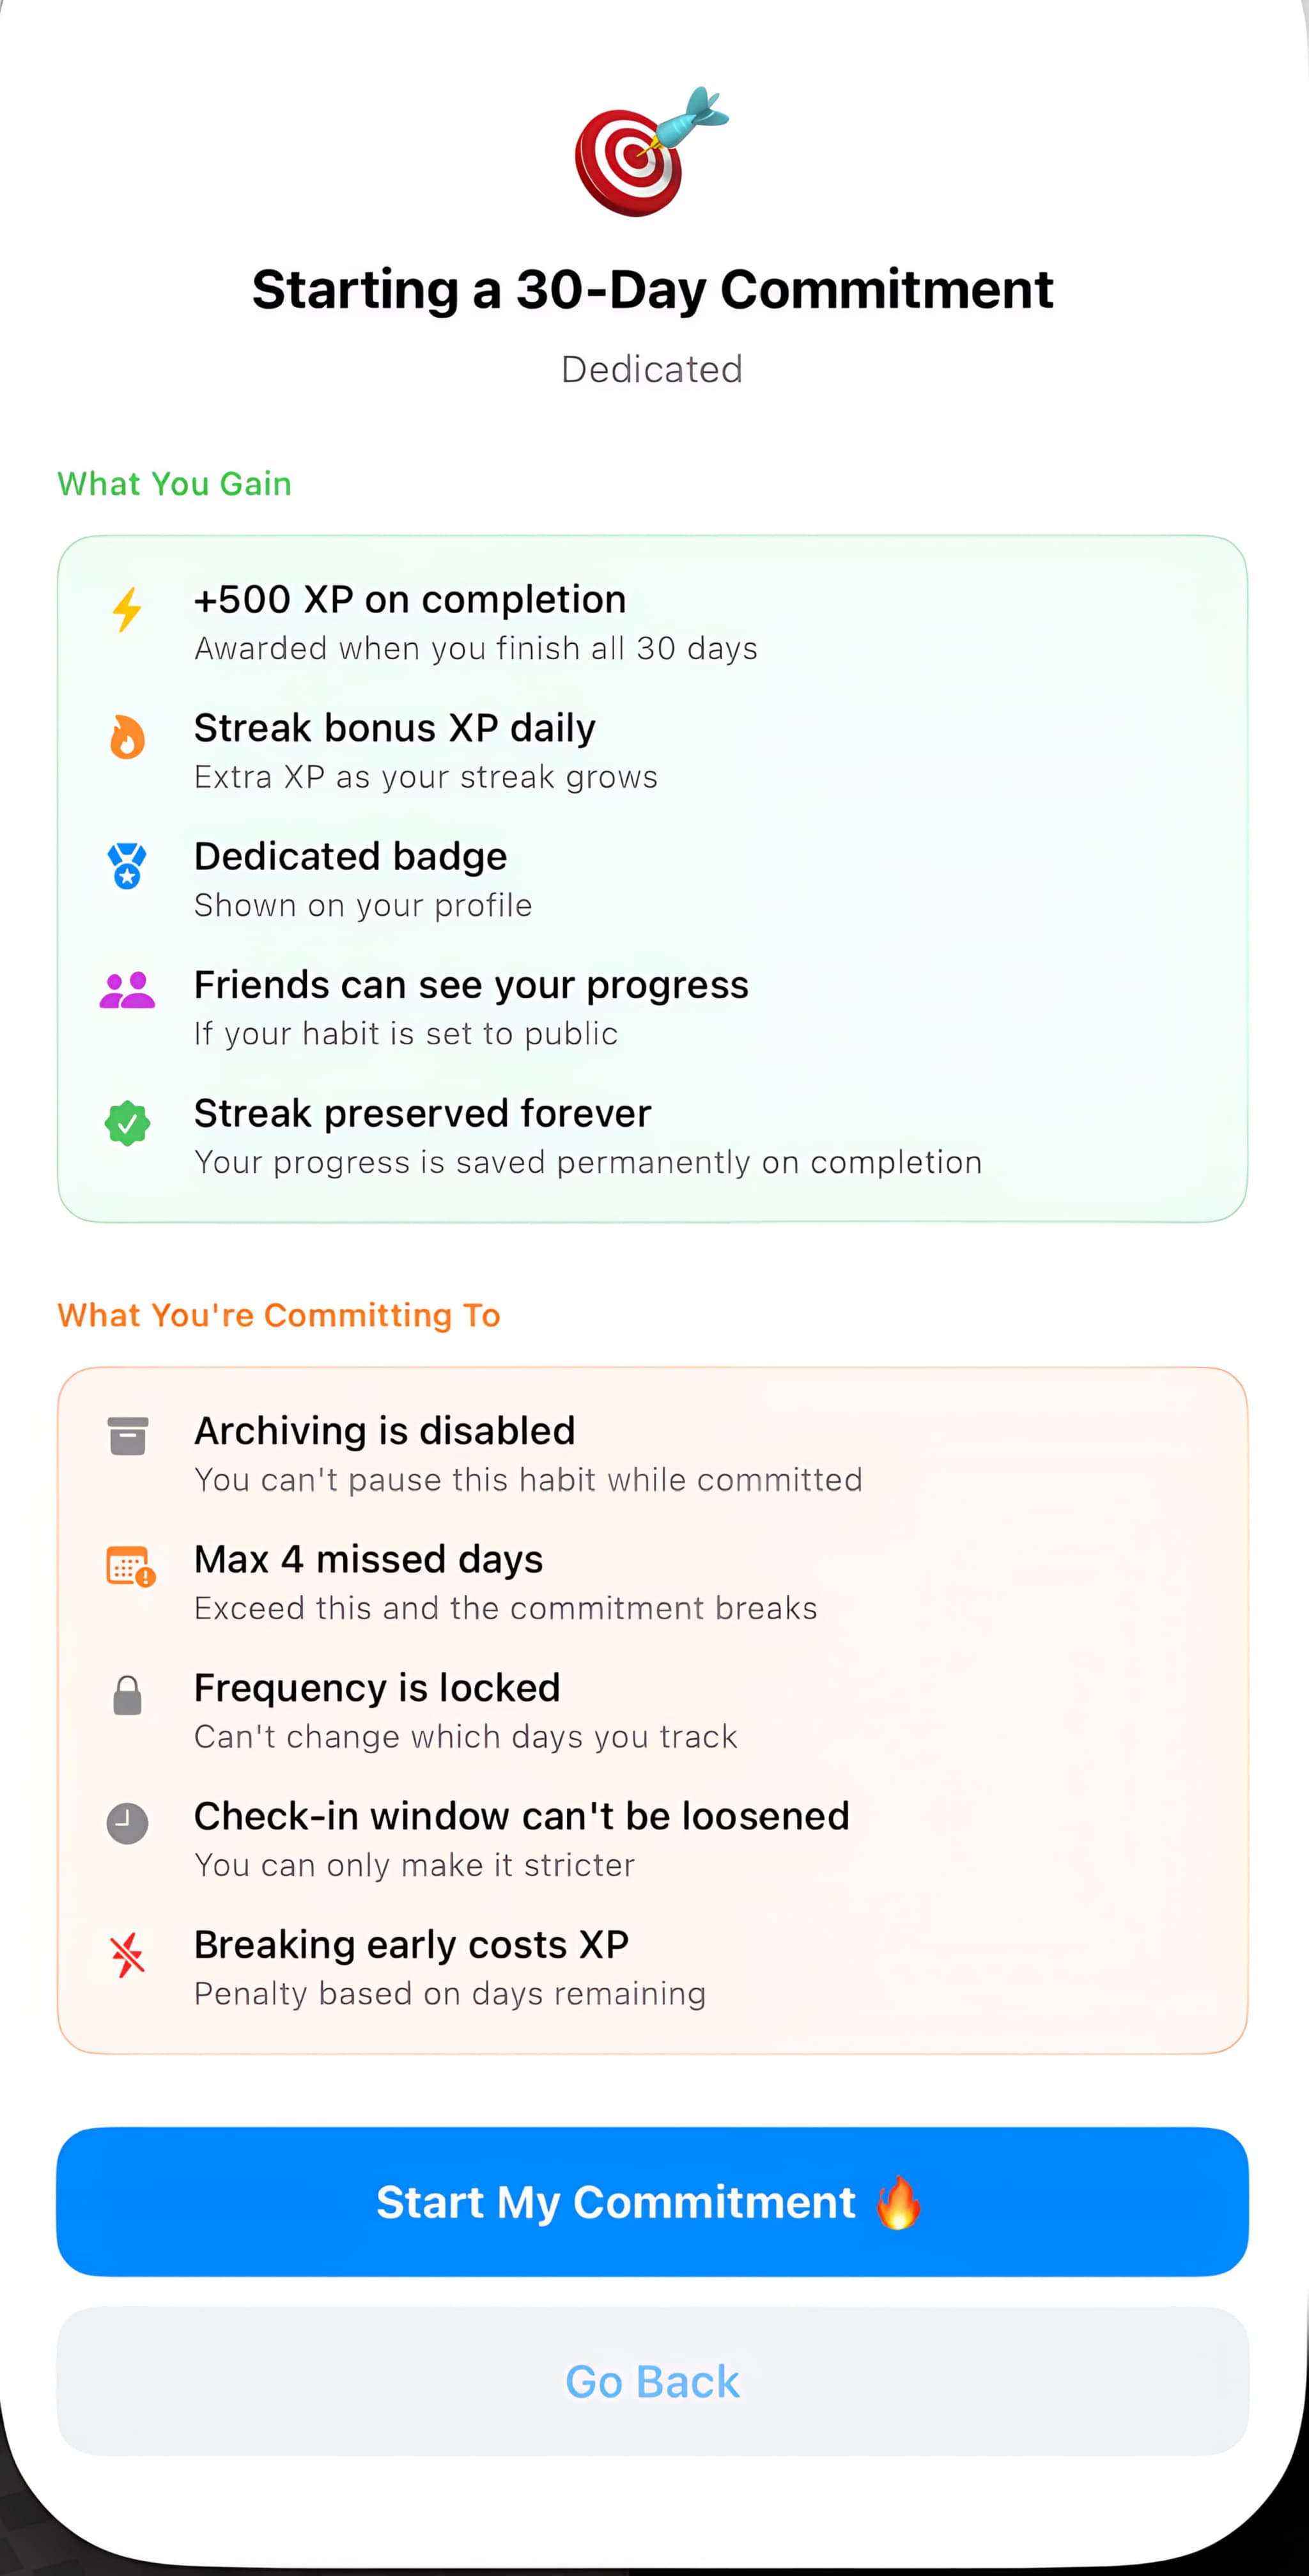
Task: Tap the Breaking early costs XP item
Action: 652,1967
